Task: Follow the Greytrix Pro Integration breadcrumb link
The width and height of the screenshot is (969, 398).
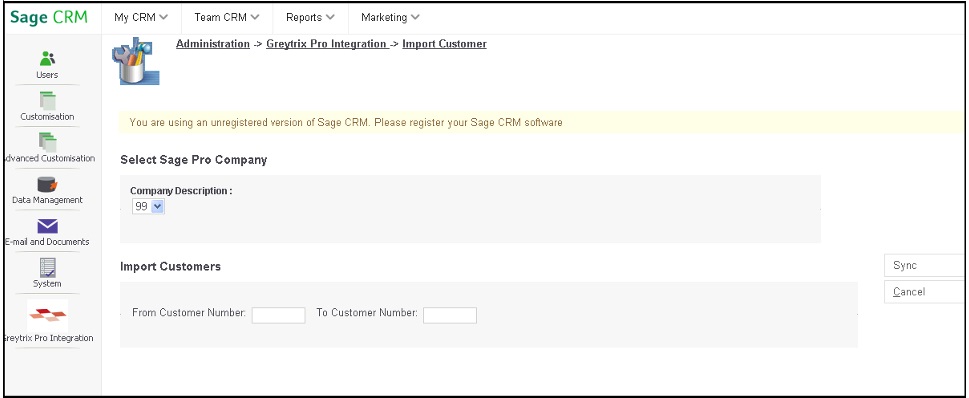Action: 327,44
